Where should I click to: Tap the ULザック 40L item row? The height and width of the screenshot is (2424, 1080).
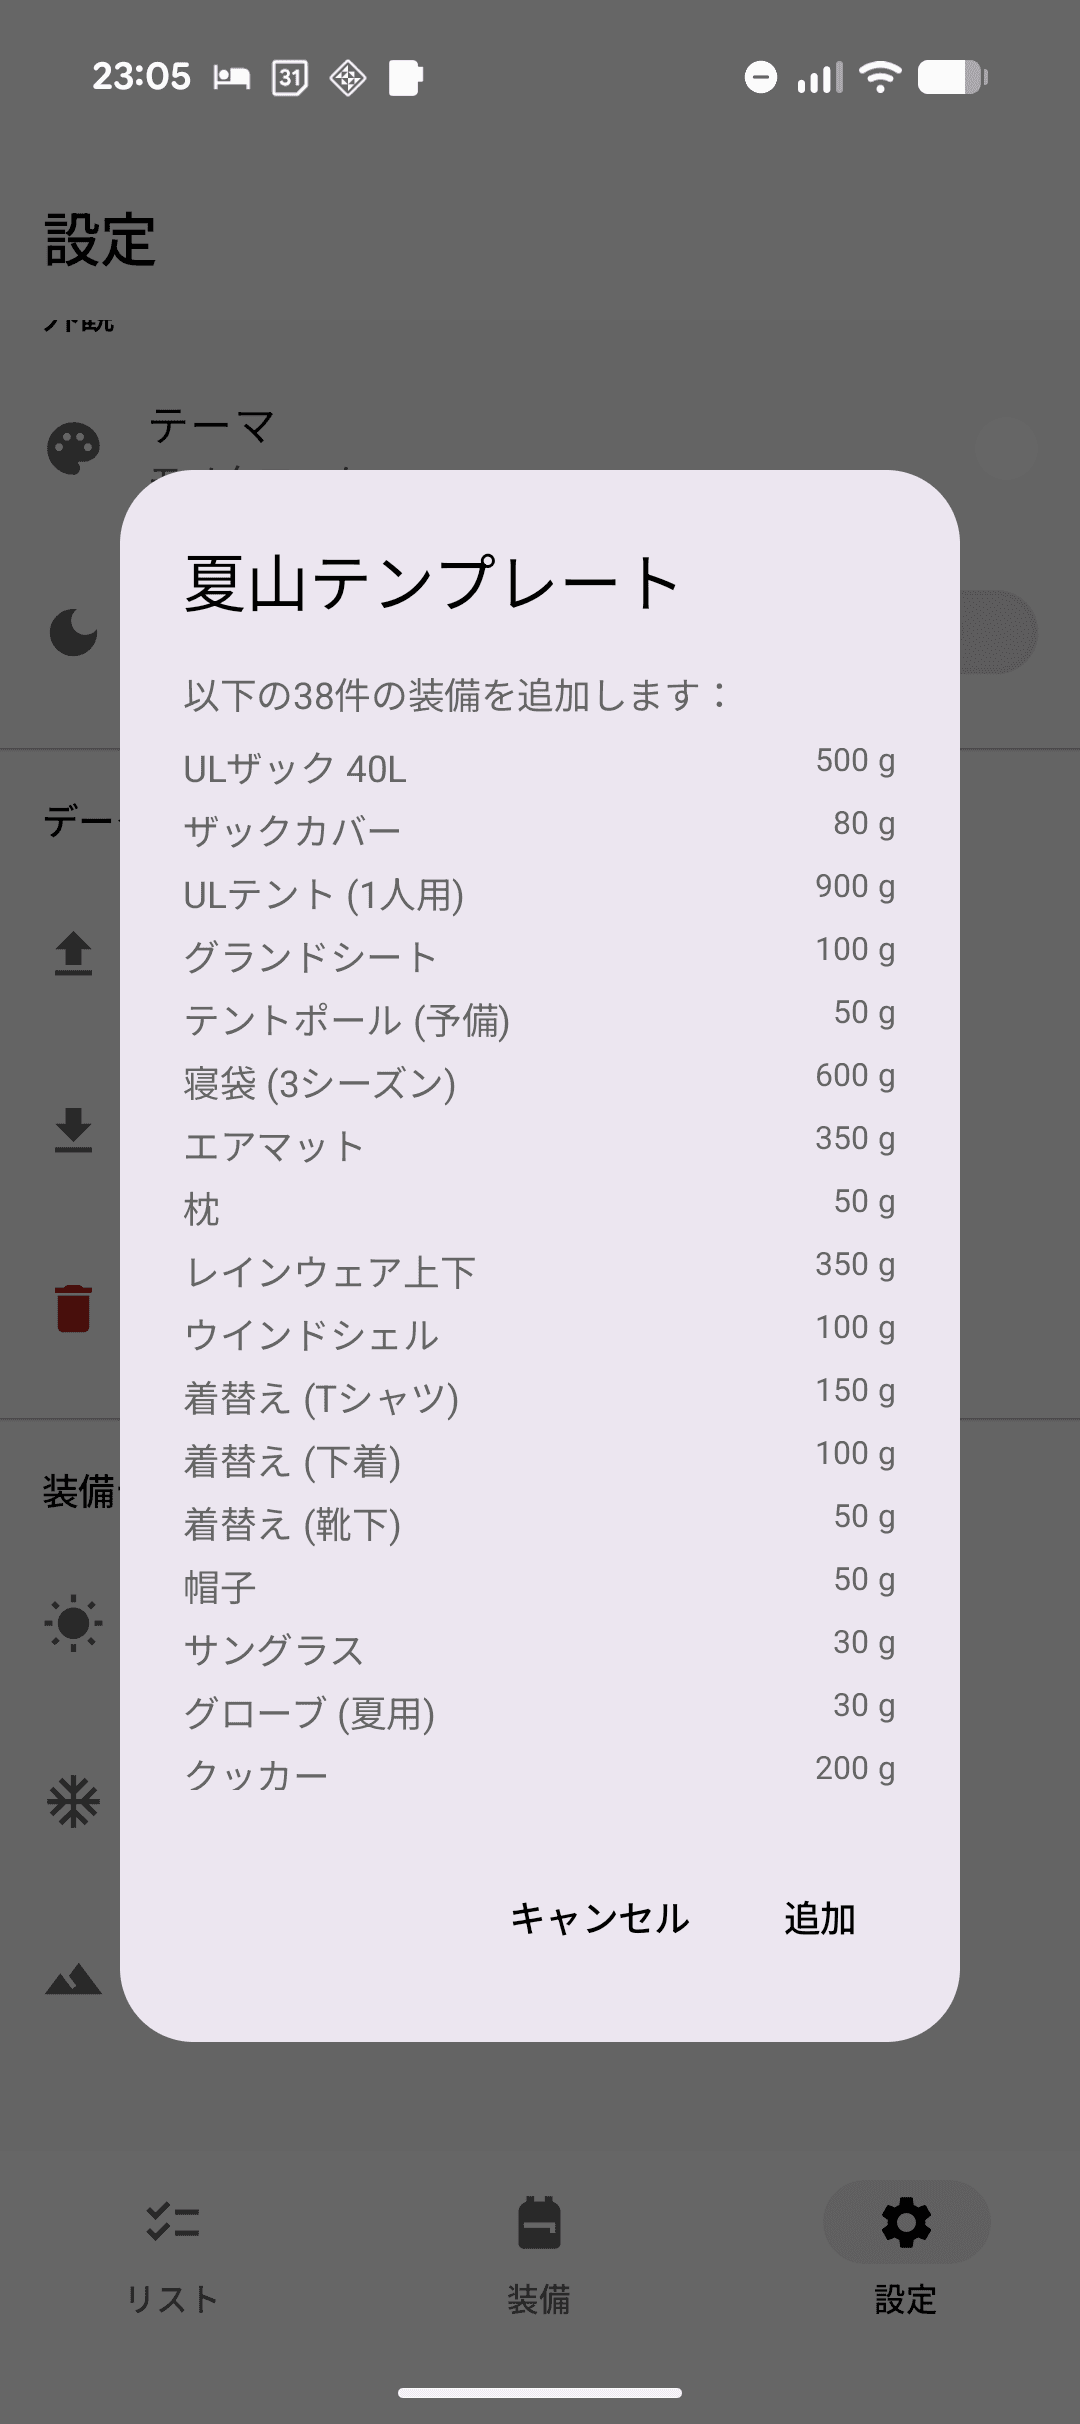tap(539, 768)
